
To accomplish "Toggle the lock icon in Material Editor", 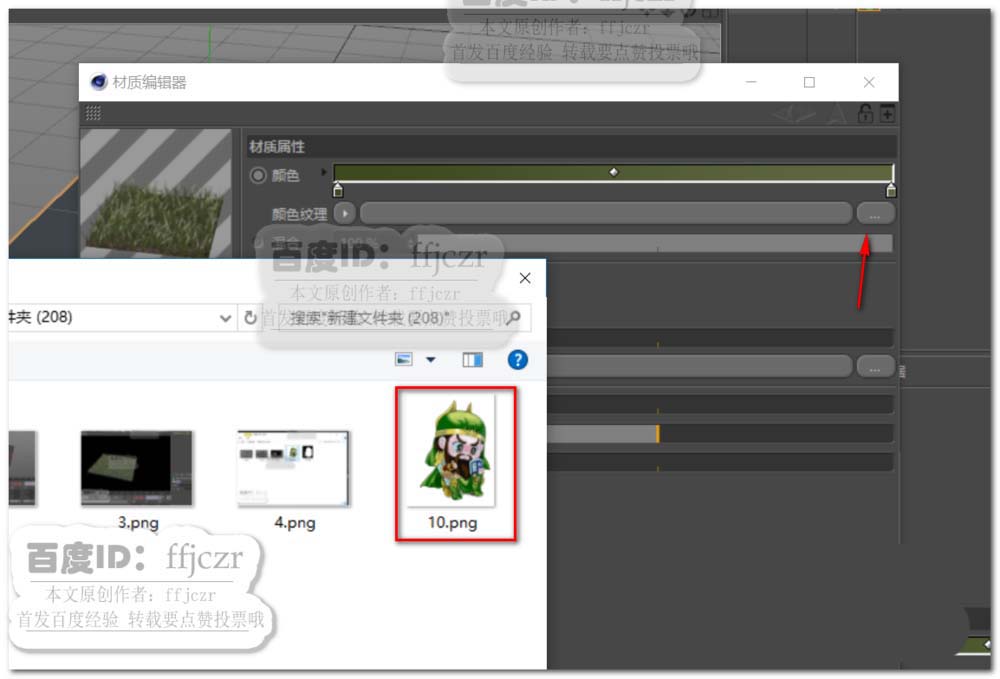I will [865, 113].
